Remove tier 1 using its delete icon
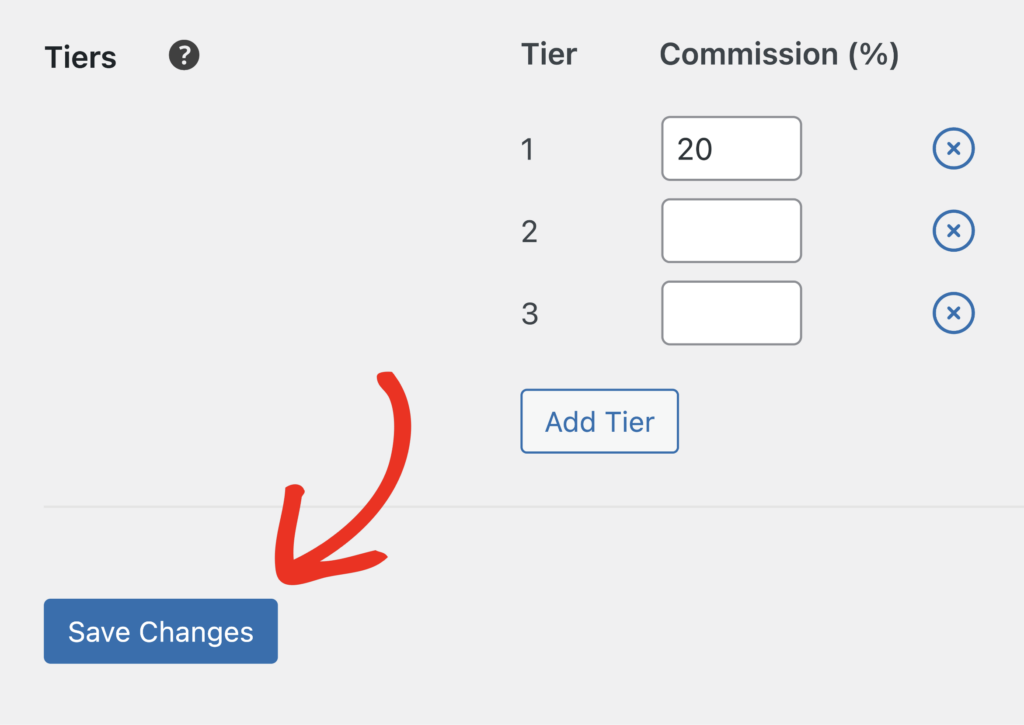1024x725 pixels. tap(953, 148)
